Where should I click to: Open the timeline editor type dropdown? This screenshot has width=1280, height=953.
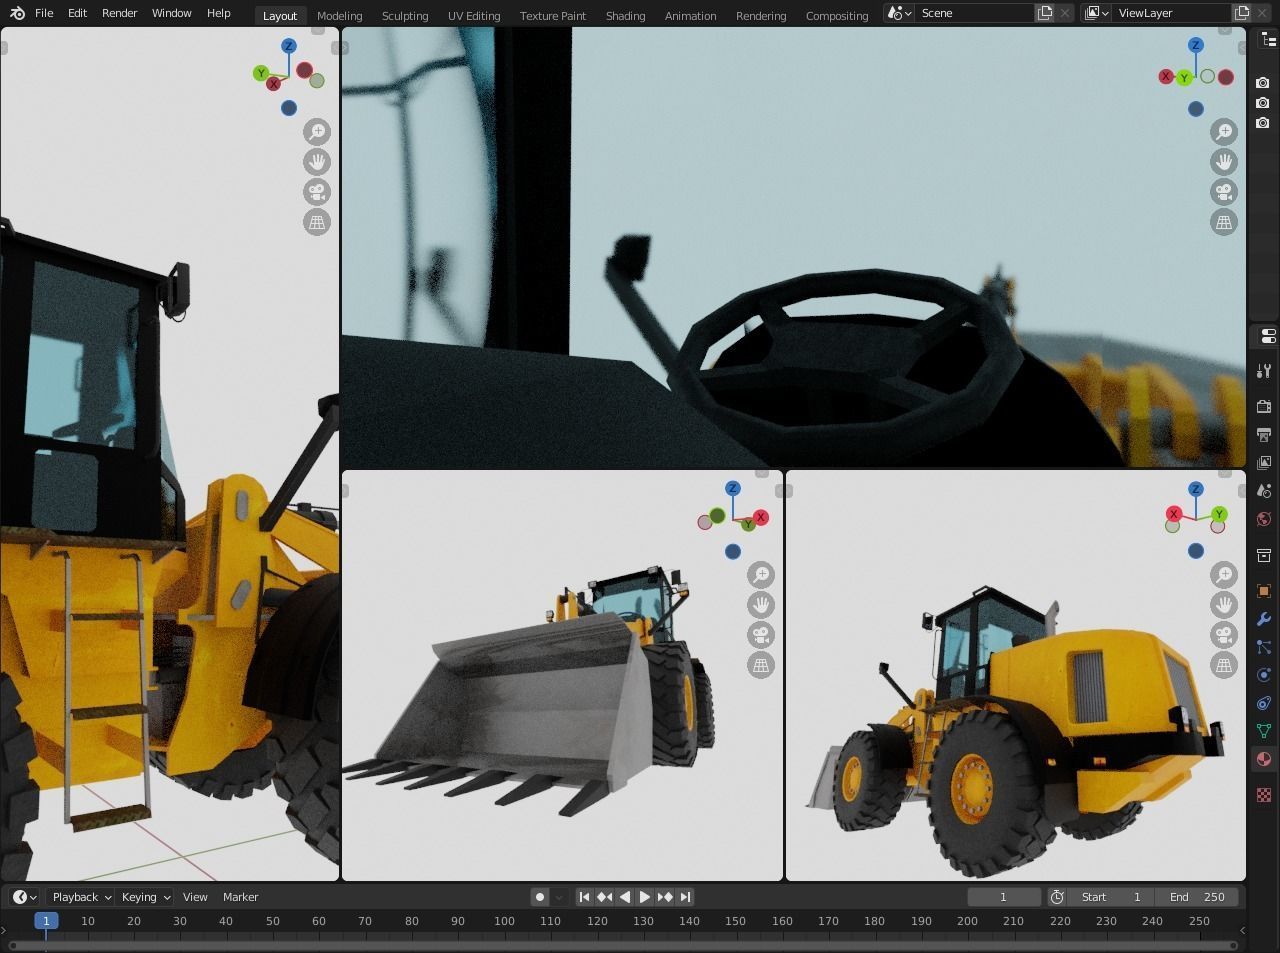coord(24,897)
